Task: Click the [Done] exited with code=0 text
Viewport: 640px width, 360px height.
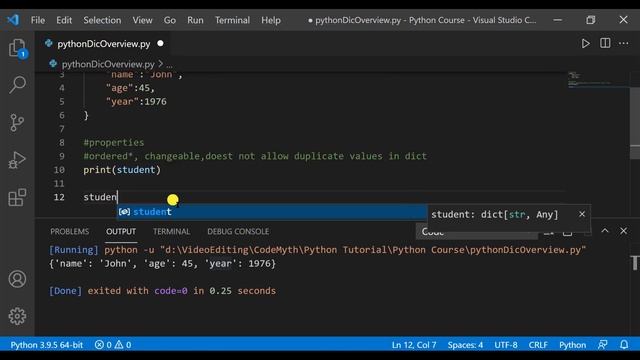Action: coord(162,291)
